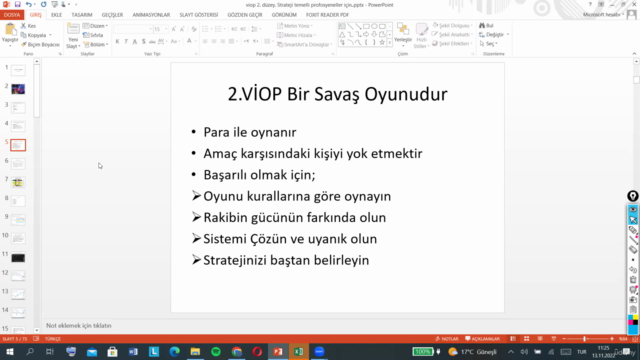Select the star shape in the shapes gallery
The height and width of the screenshot is (360, 640).
382,42
